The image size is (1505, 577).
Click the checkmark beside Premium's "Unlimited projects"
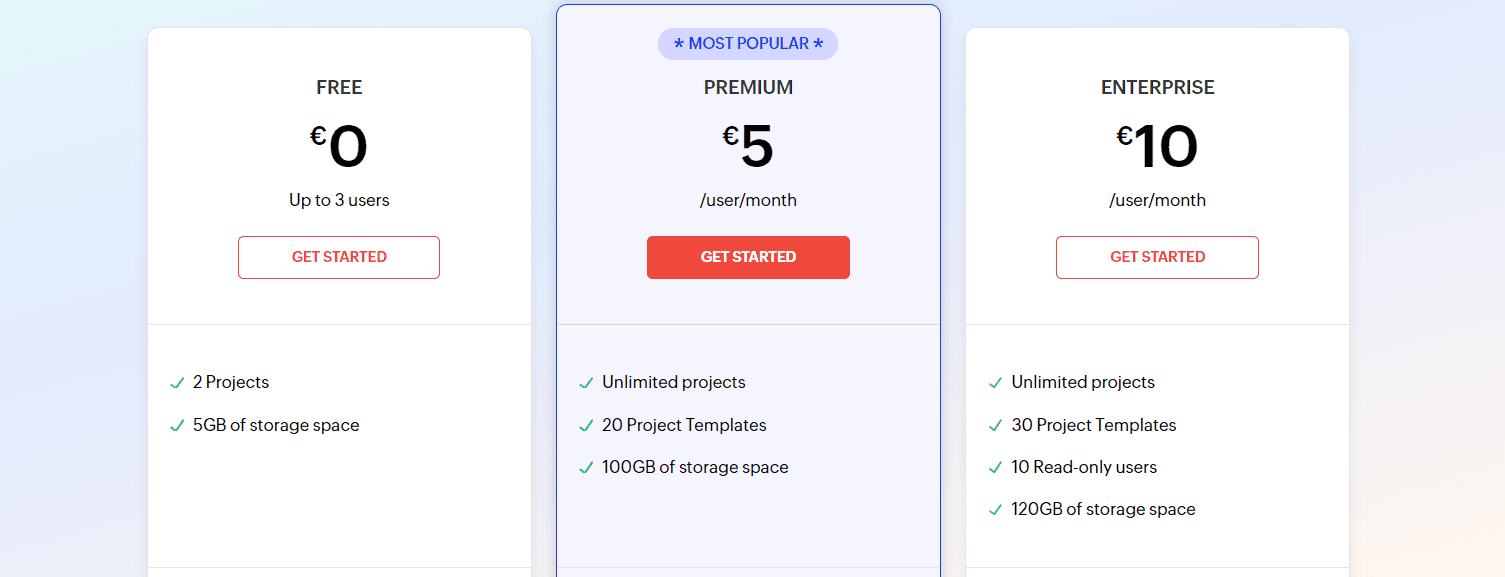[x=585, y=382]
